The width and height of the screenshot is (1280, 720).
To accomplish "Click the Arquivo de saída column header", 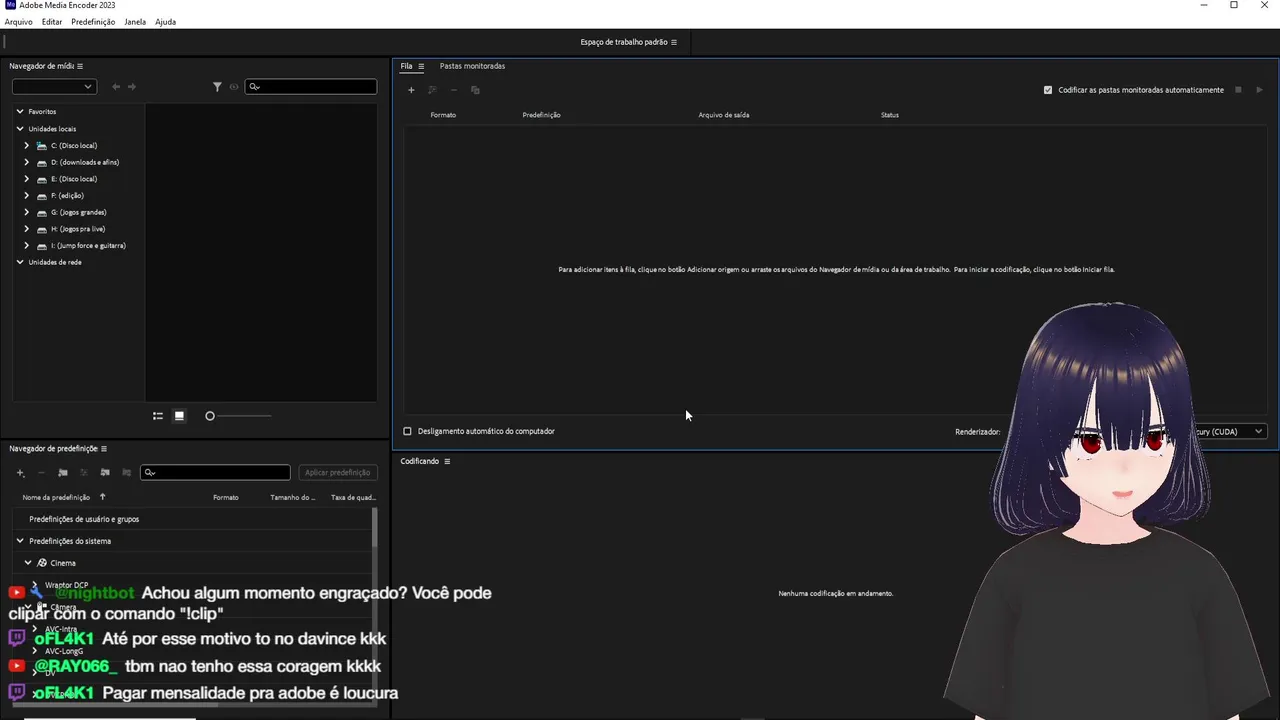I will [724, 115].
